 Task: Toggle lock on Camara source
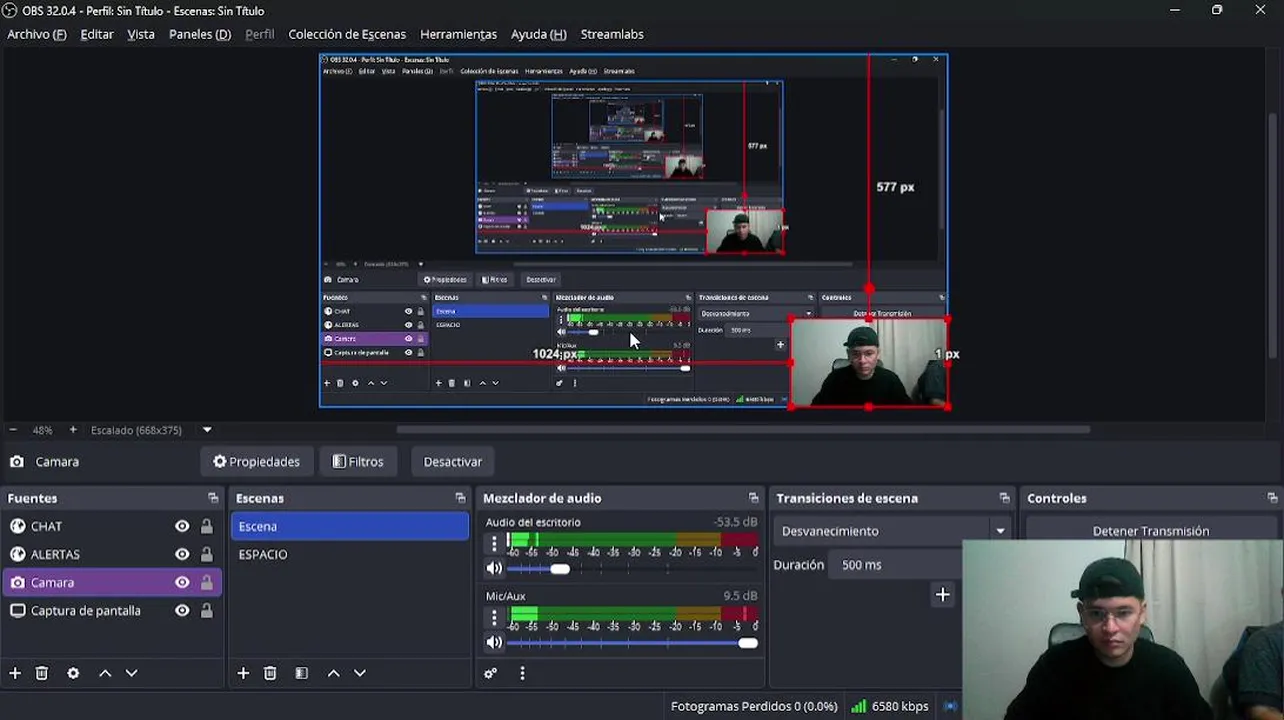tap(207, 582)
